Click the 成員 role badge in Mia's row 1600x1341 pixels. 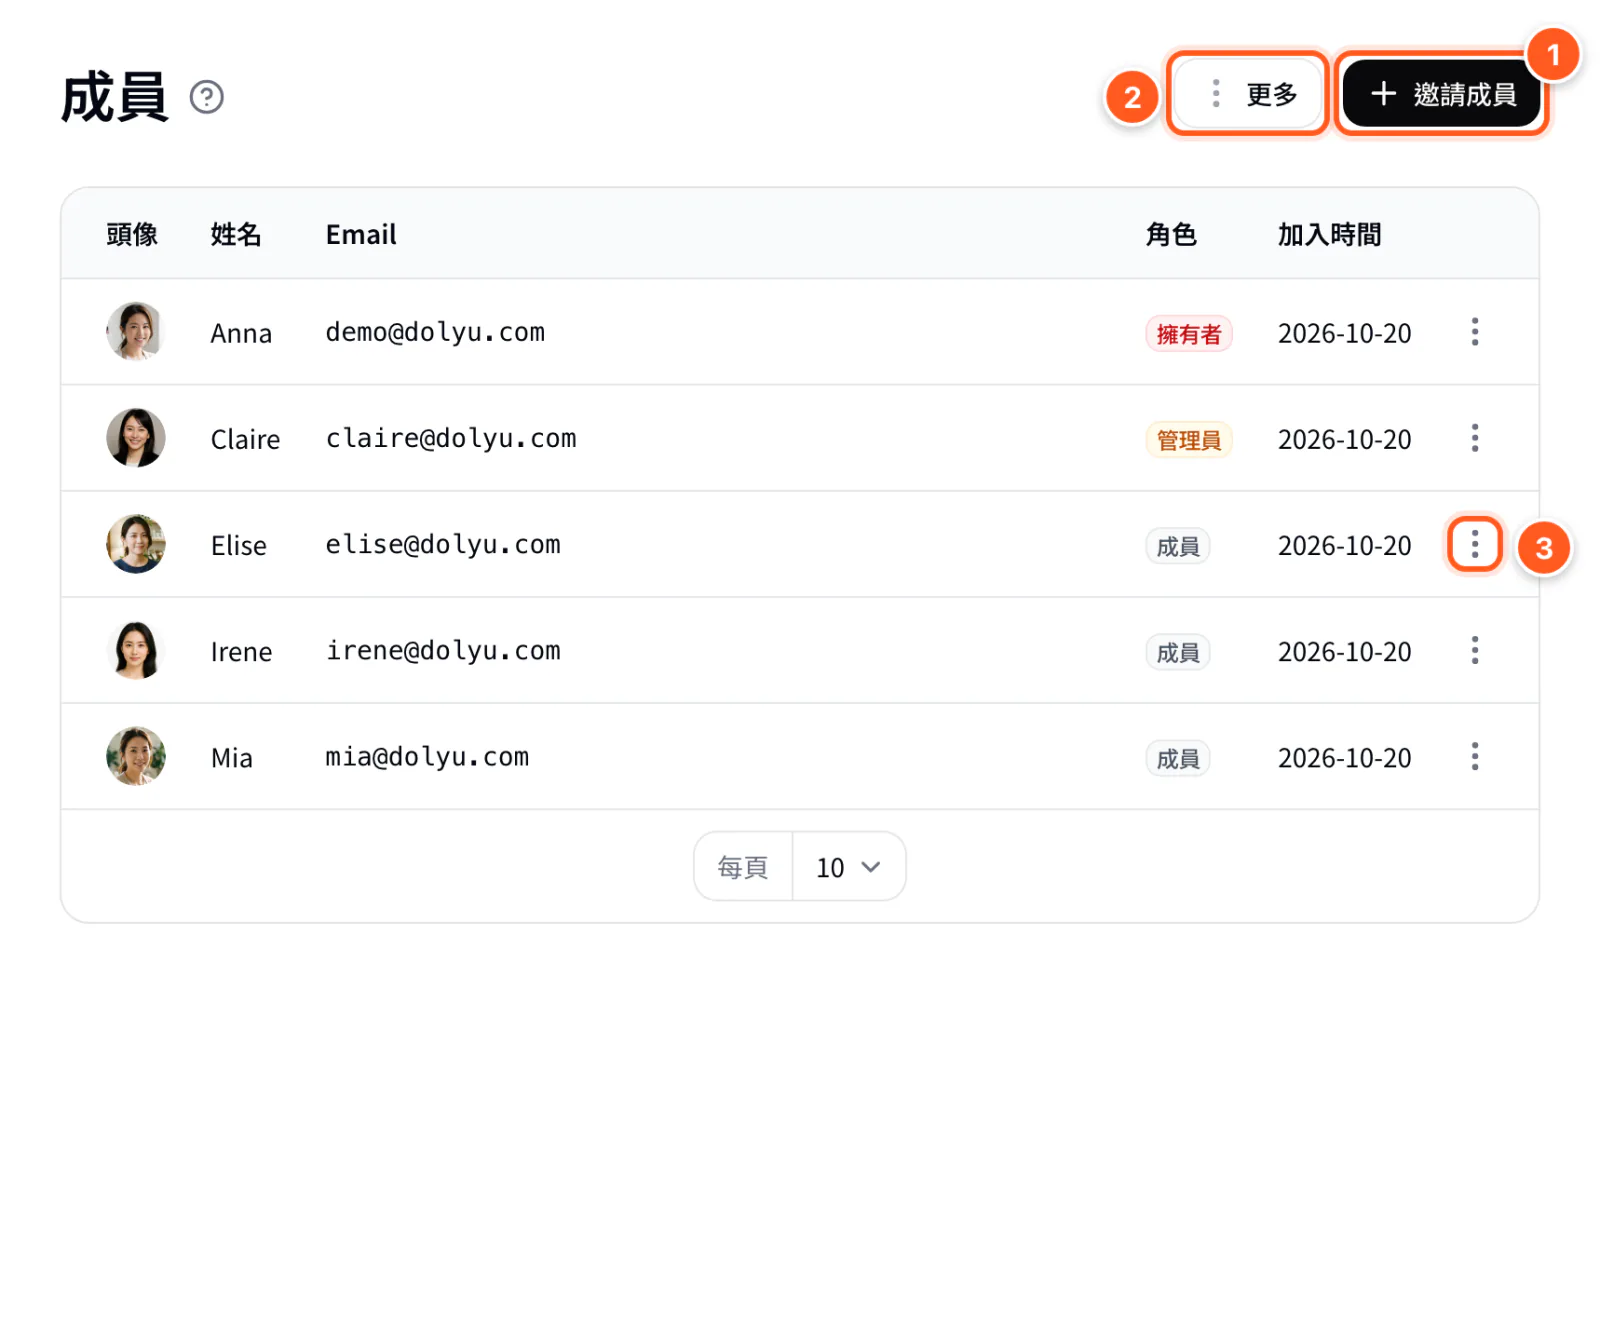1178,758
